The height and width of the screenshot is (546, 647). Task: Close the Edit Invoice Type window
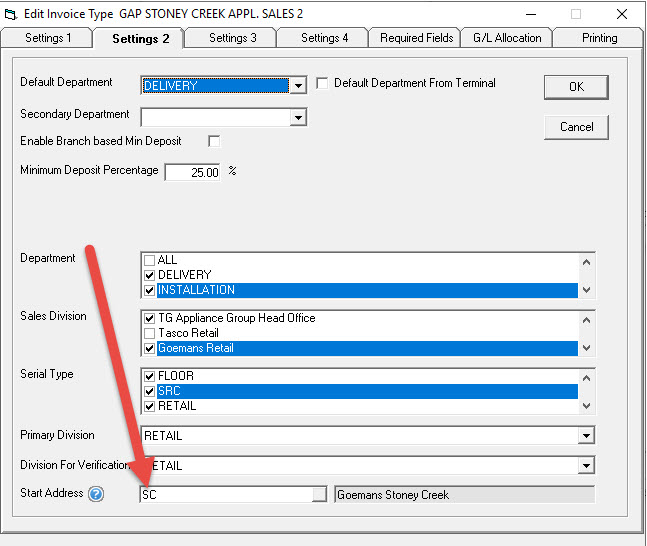[x=621, y=14]
